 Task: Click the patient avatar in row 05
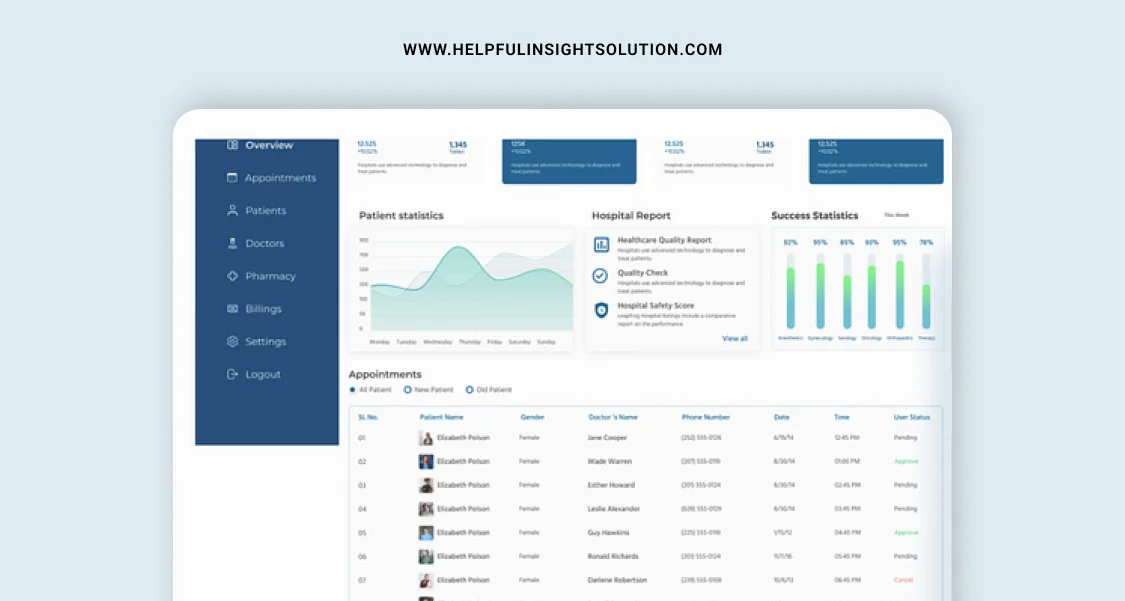tap(426, 532)
